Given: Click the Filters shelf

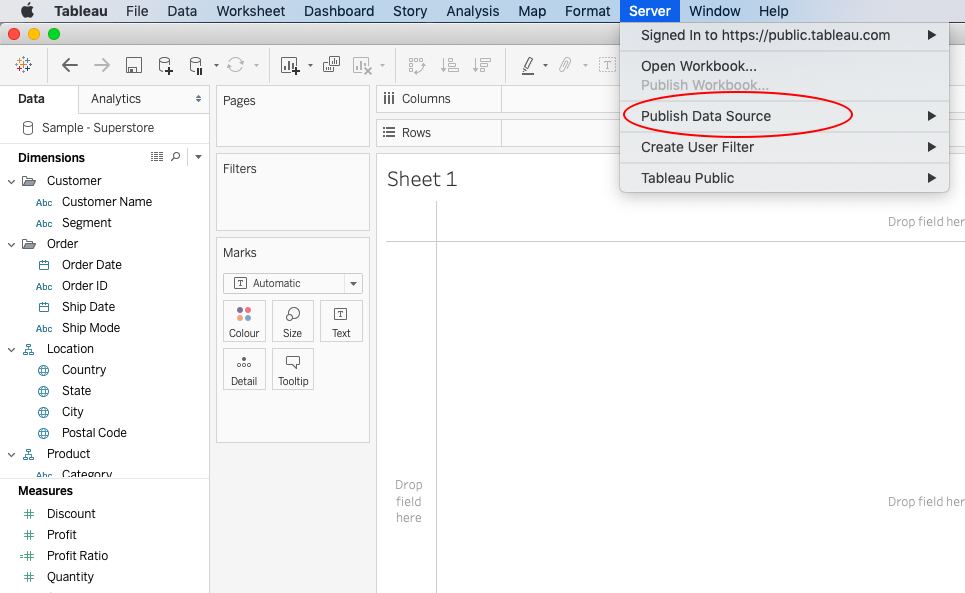Looking at the screenshot, I should 293,192.
